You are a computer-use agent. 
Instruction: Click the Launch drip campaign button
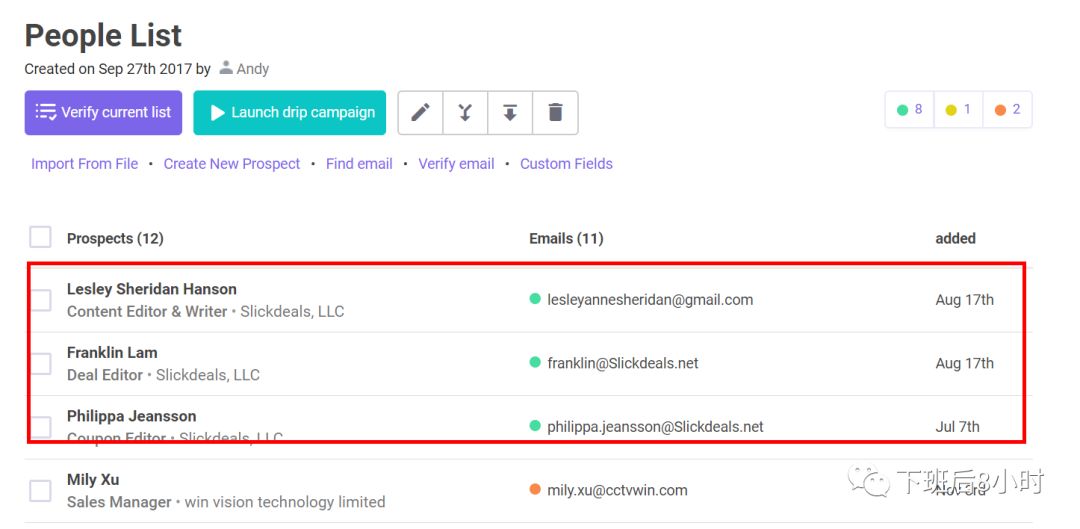pyautogui.click(x=289, y=112)
